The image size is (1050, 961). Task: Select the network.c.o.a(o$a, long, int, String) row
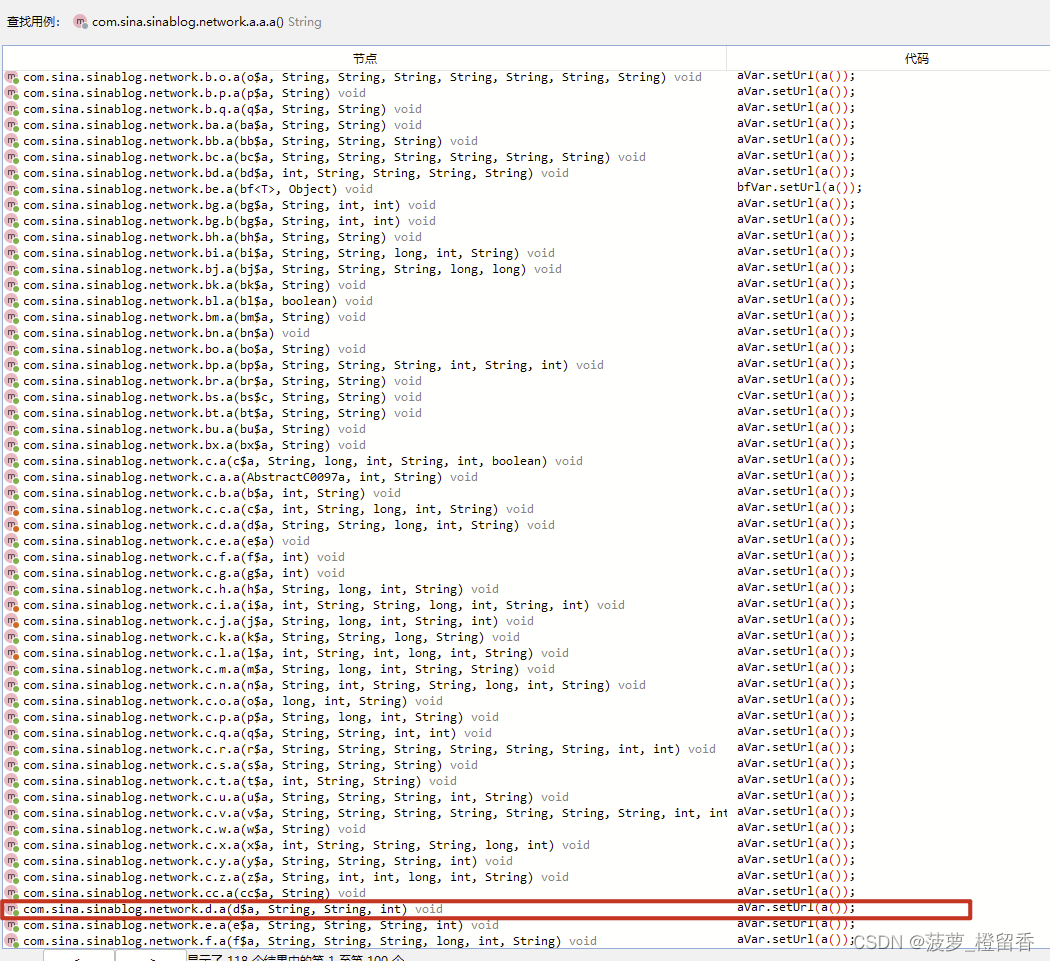click(526, 702)
